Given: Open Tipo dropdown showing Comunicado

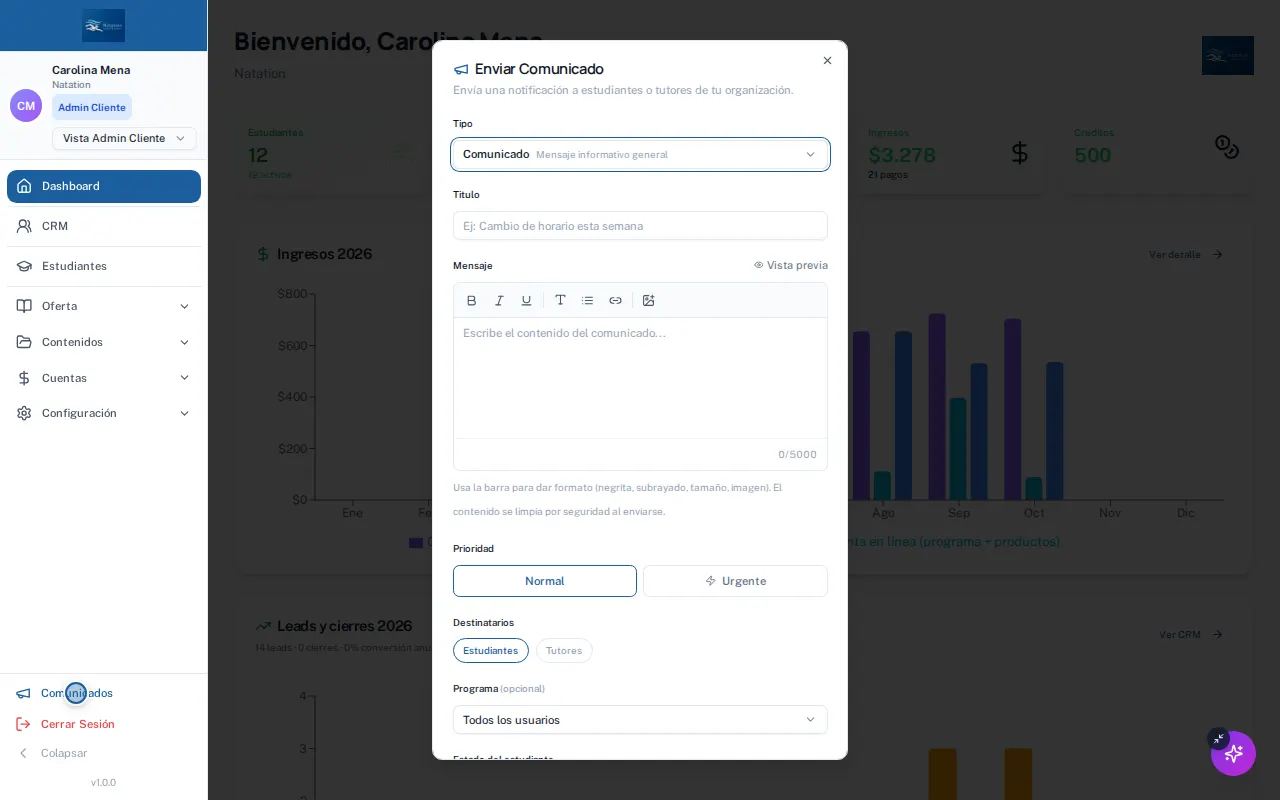Looking at the screenshot, I should tap(640, 154).
